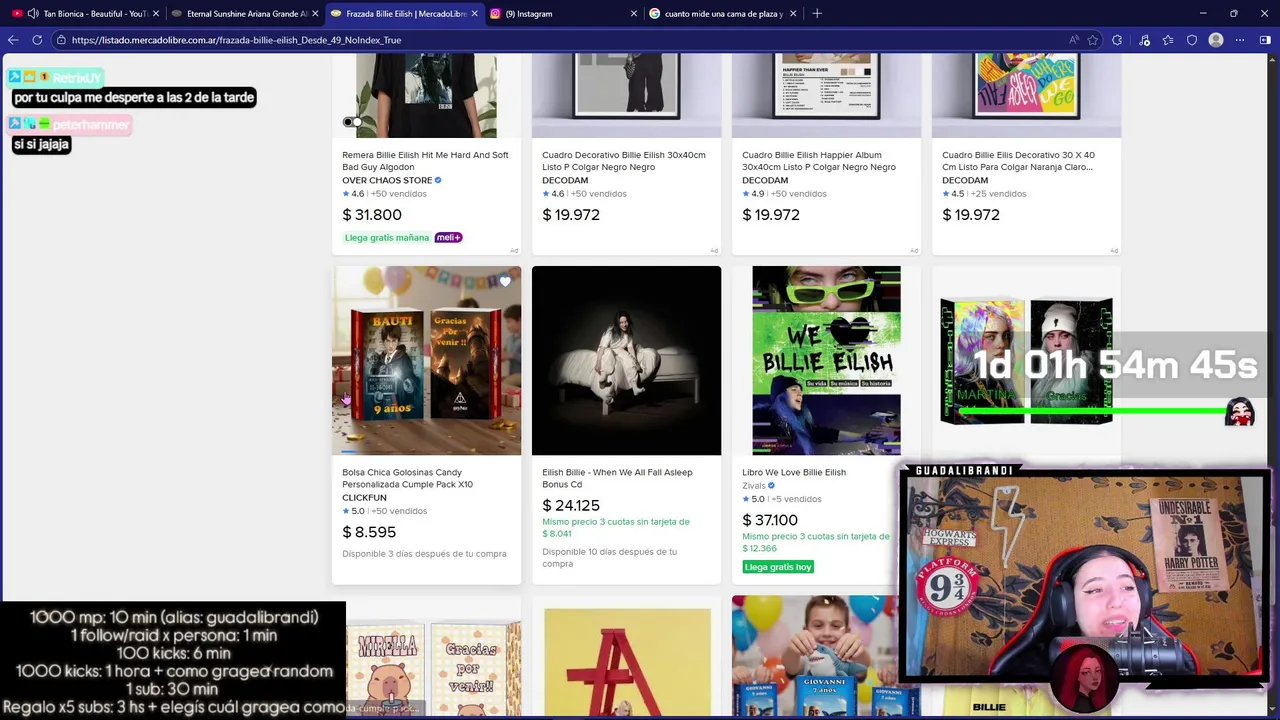
Task: Open Cuadro Decorativo Billie Eilish 30x40cm listing
Action: [x=624, y=161]
